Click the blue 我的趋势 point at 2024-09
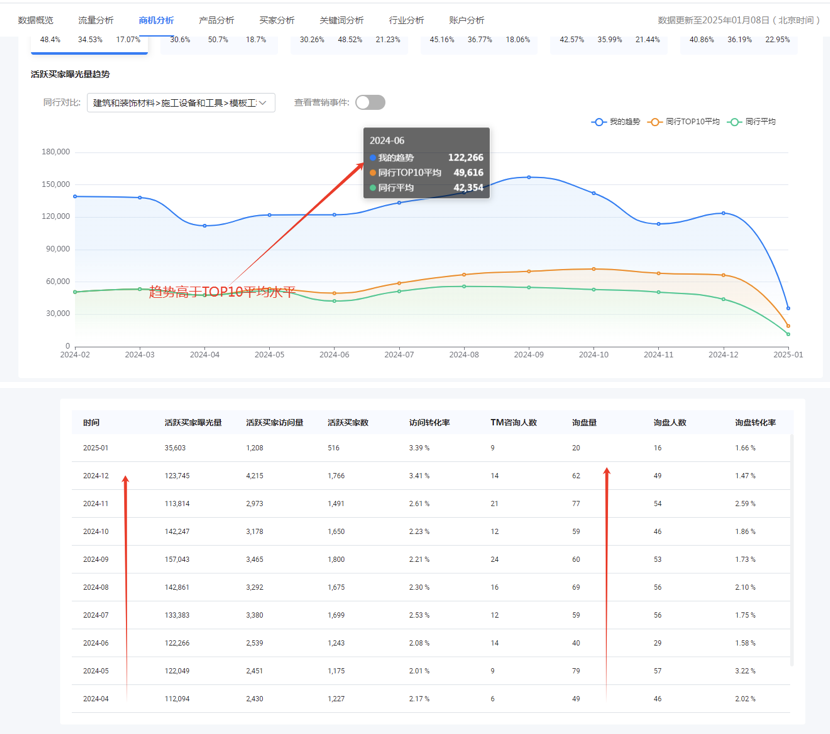Viewport: 830px width, 734px height. (529, 177)
